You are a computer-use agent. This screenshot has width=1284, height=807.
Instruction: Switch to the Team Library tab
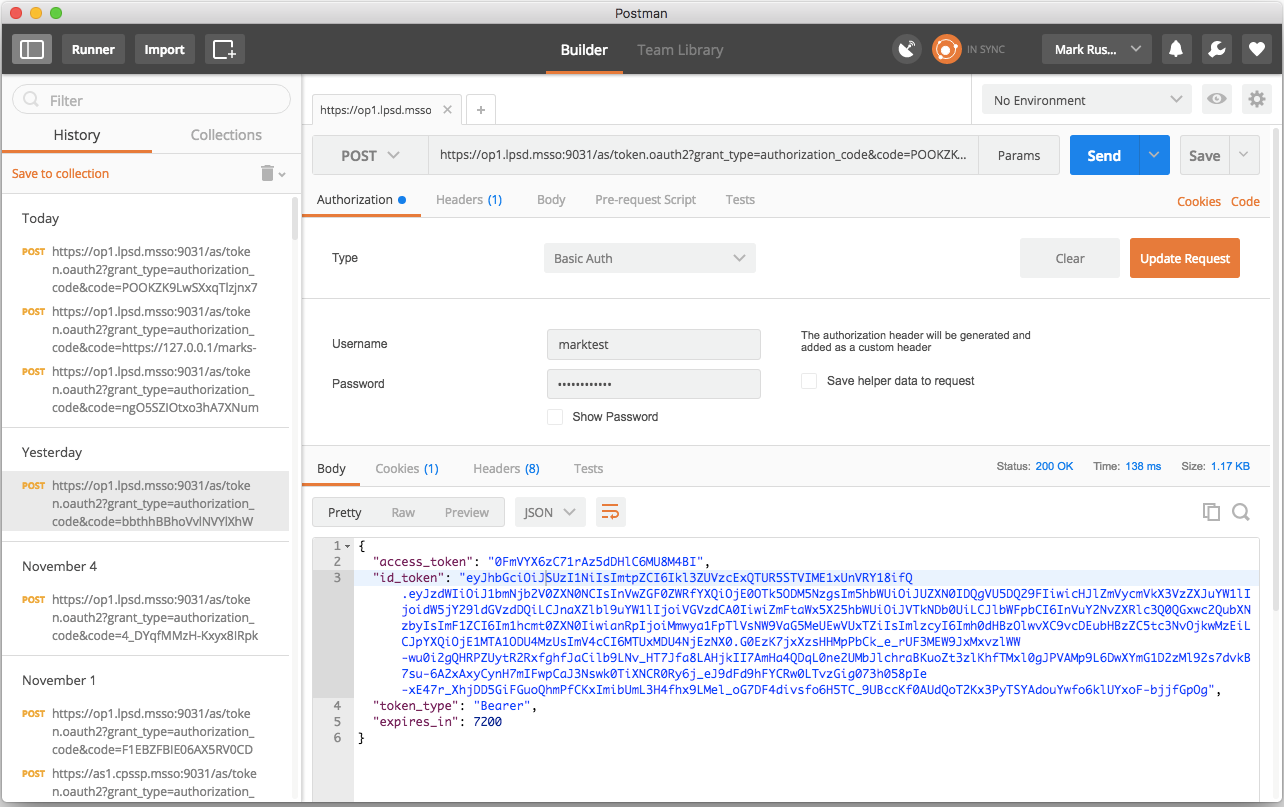(680, 50)
